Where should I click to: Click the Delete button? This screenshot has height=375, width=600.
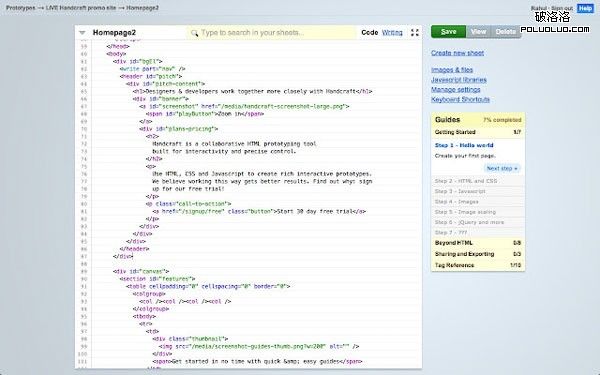pyautogui.click(x=505, y=32)
